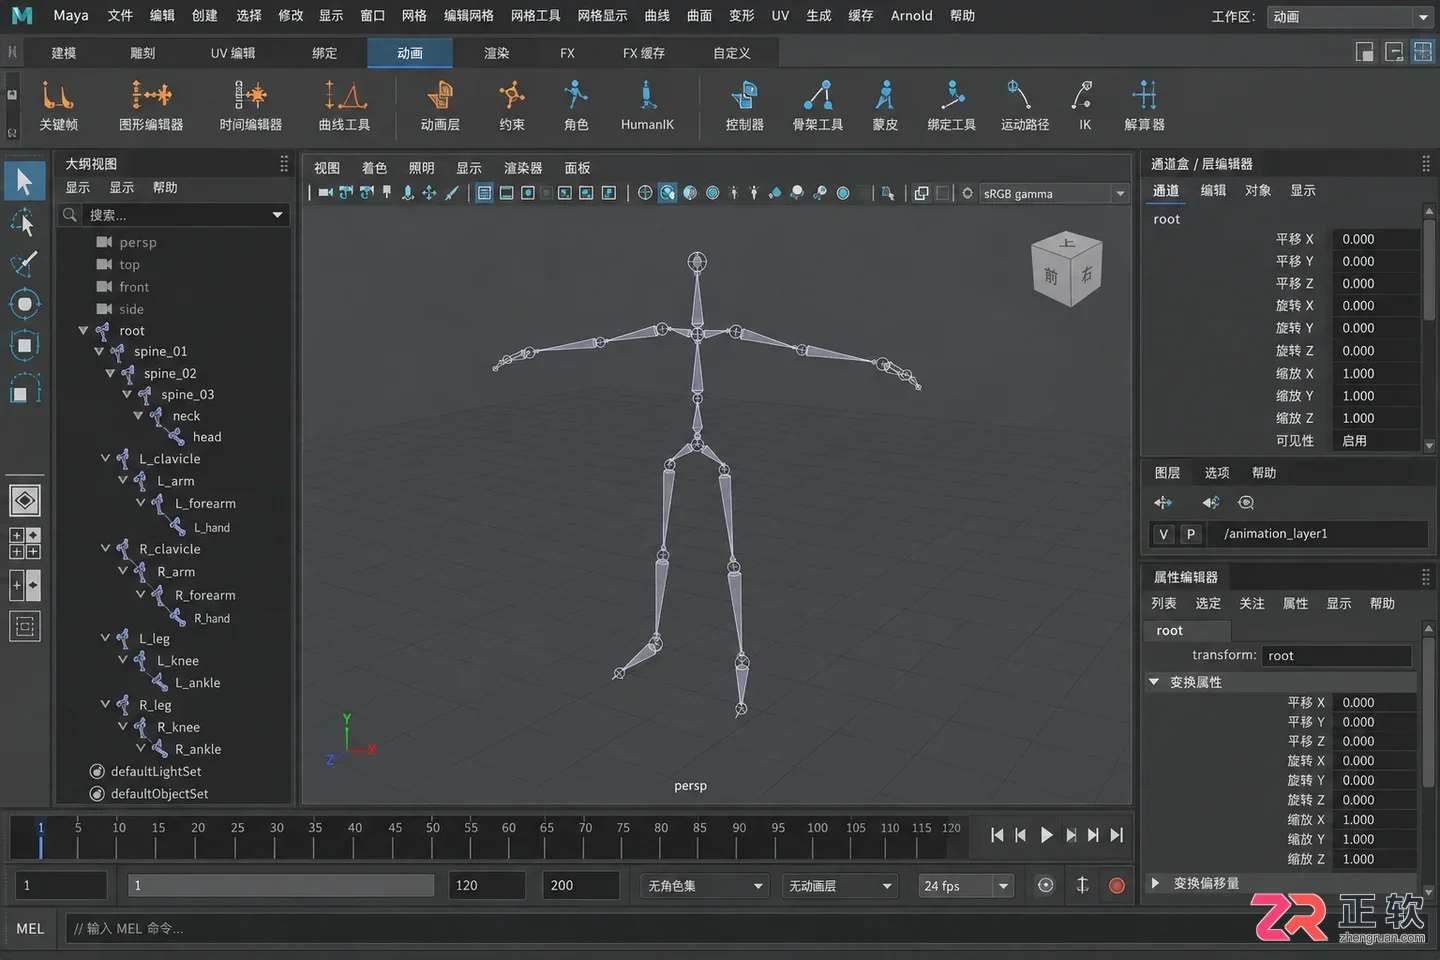The height and width of the screenshot is (960, 1440).
Task: Activate the arrow Select tool in toolbox
Action: pos(24,181)
